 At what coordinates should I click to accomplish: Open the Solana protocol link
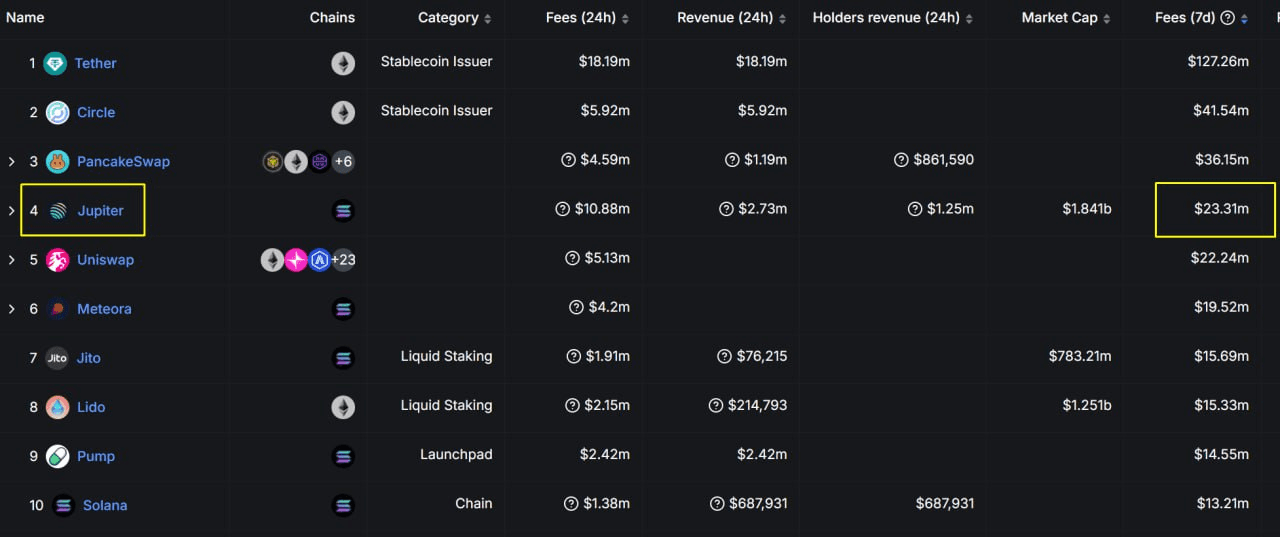pyautogui.click(x=104, y=505)
